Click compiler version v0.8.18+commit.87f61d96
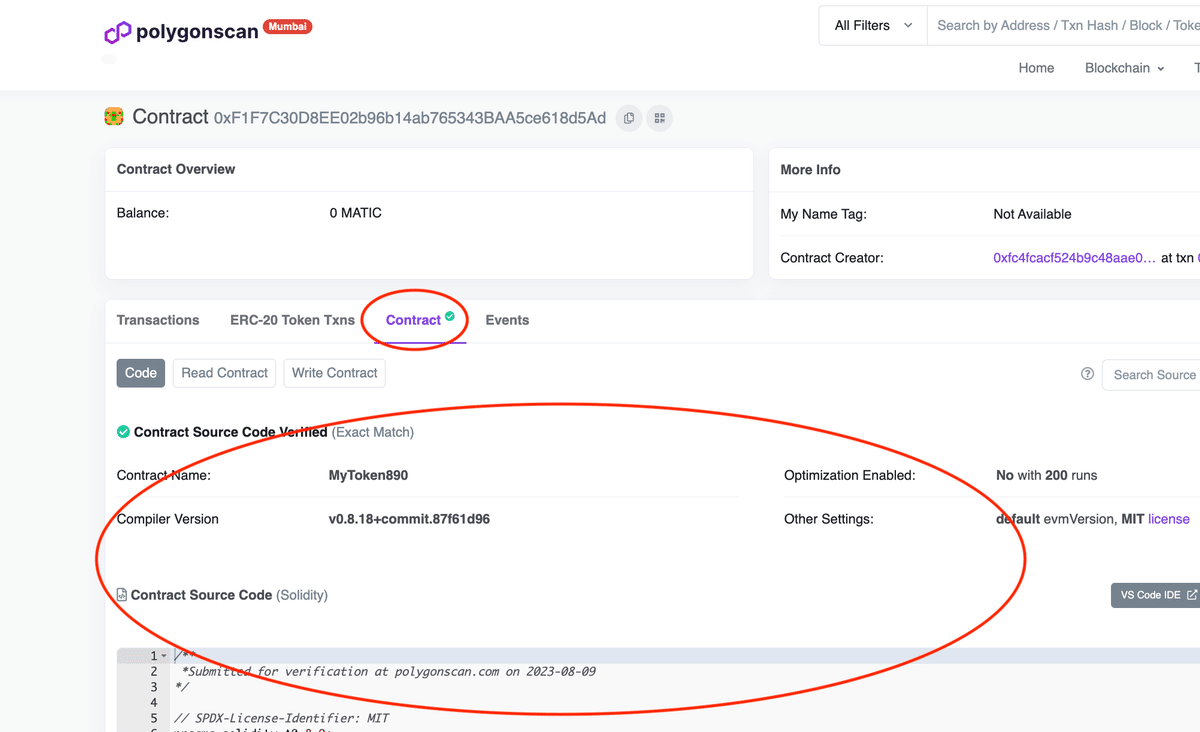The width and height of the screenshot is (1200, 732). tap(409, 519)
